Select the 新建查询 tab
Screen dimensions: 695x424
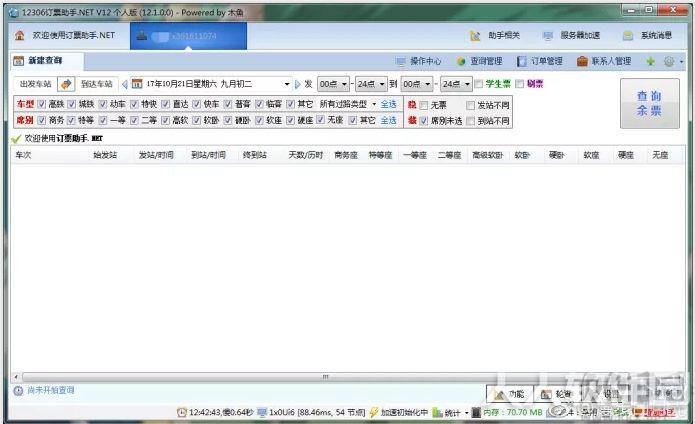tap(47, 61)
